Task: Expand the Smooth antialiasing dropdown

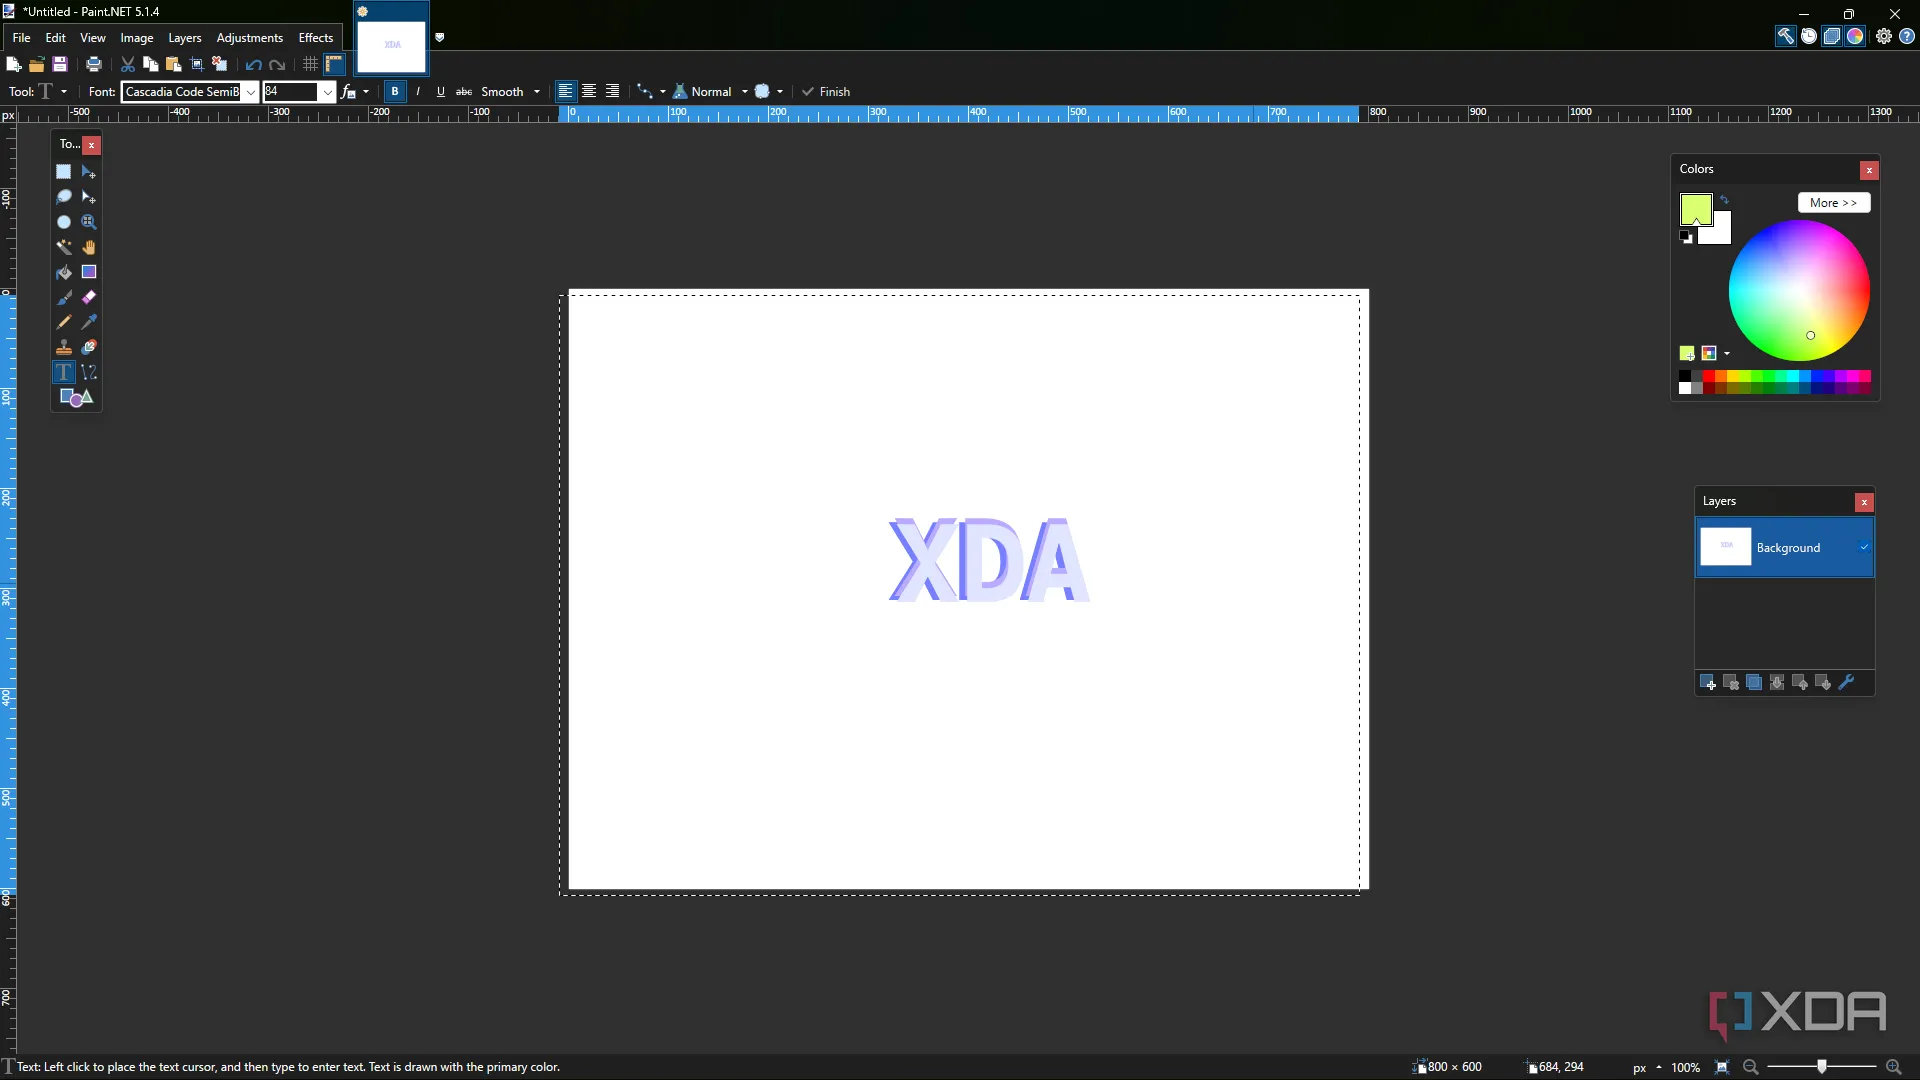Action: pyautogui.click(x=537, y=92)
